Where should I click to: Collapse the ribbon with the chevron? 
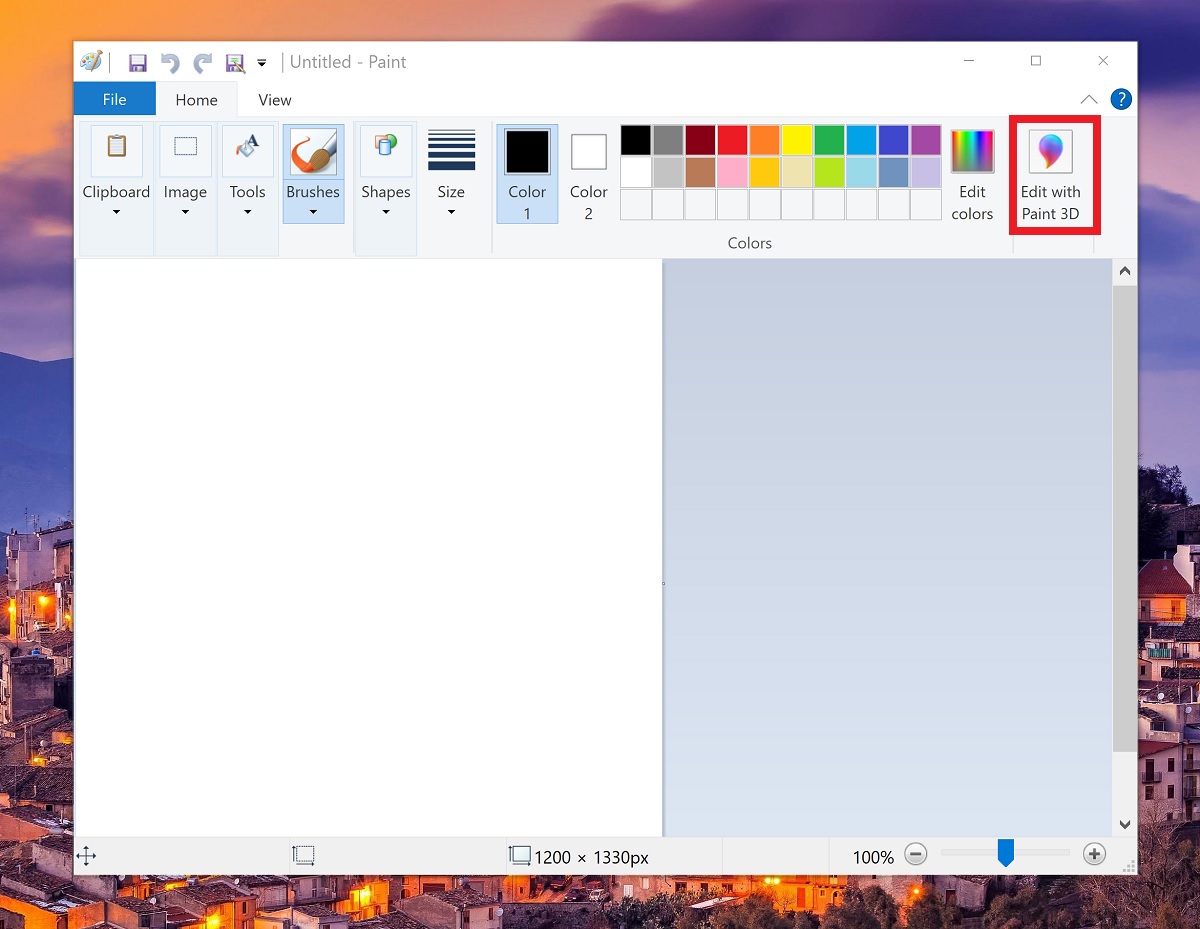pos(1088,99)
